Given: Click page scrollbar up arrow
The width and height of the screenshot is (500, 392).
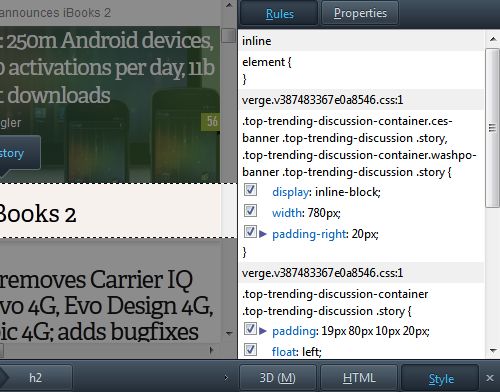Looking at the screenshot, I should coord(229,5).
